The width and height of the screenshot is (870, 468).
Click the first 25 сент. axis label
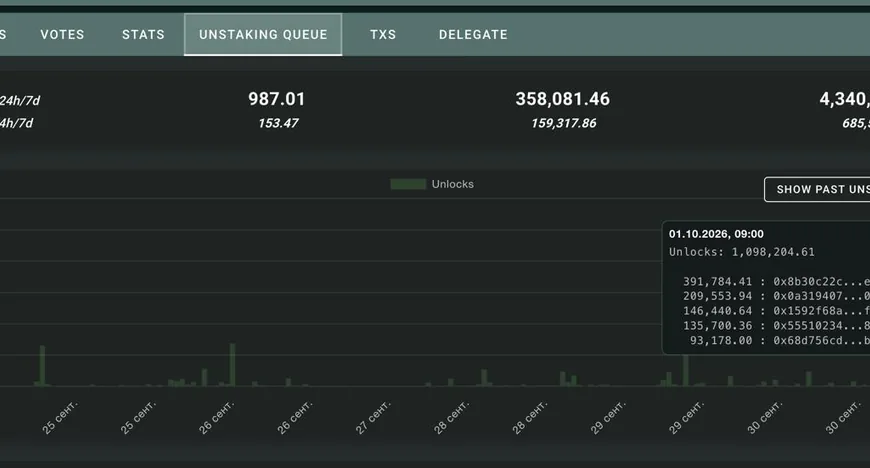pyautogui.click(x=60, y=417)
